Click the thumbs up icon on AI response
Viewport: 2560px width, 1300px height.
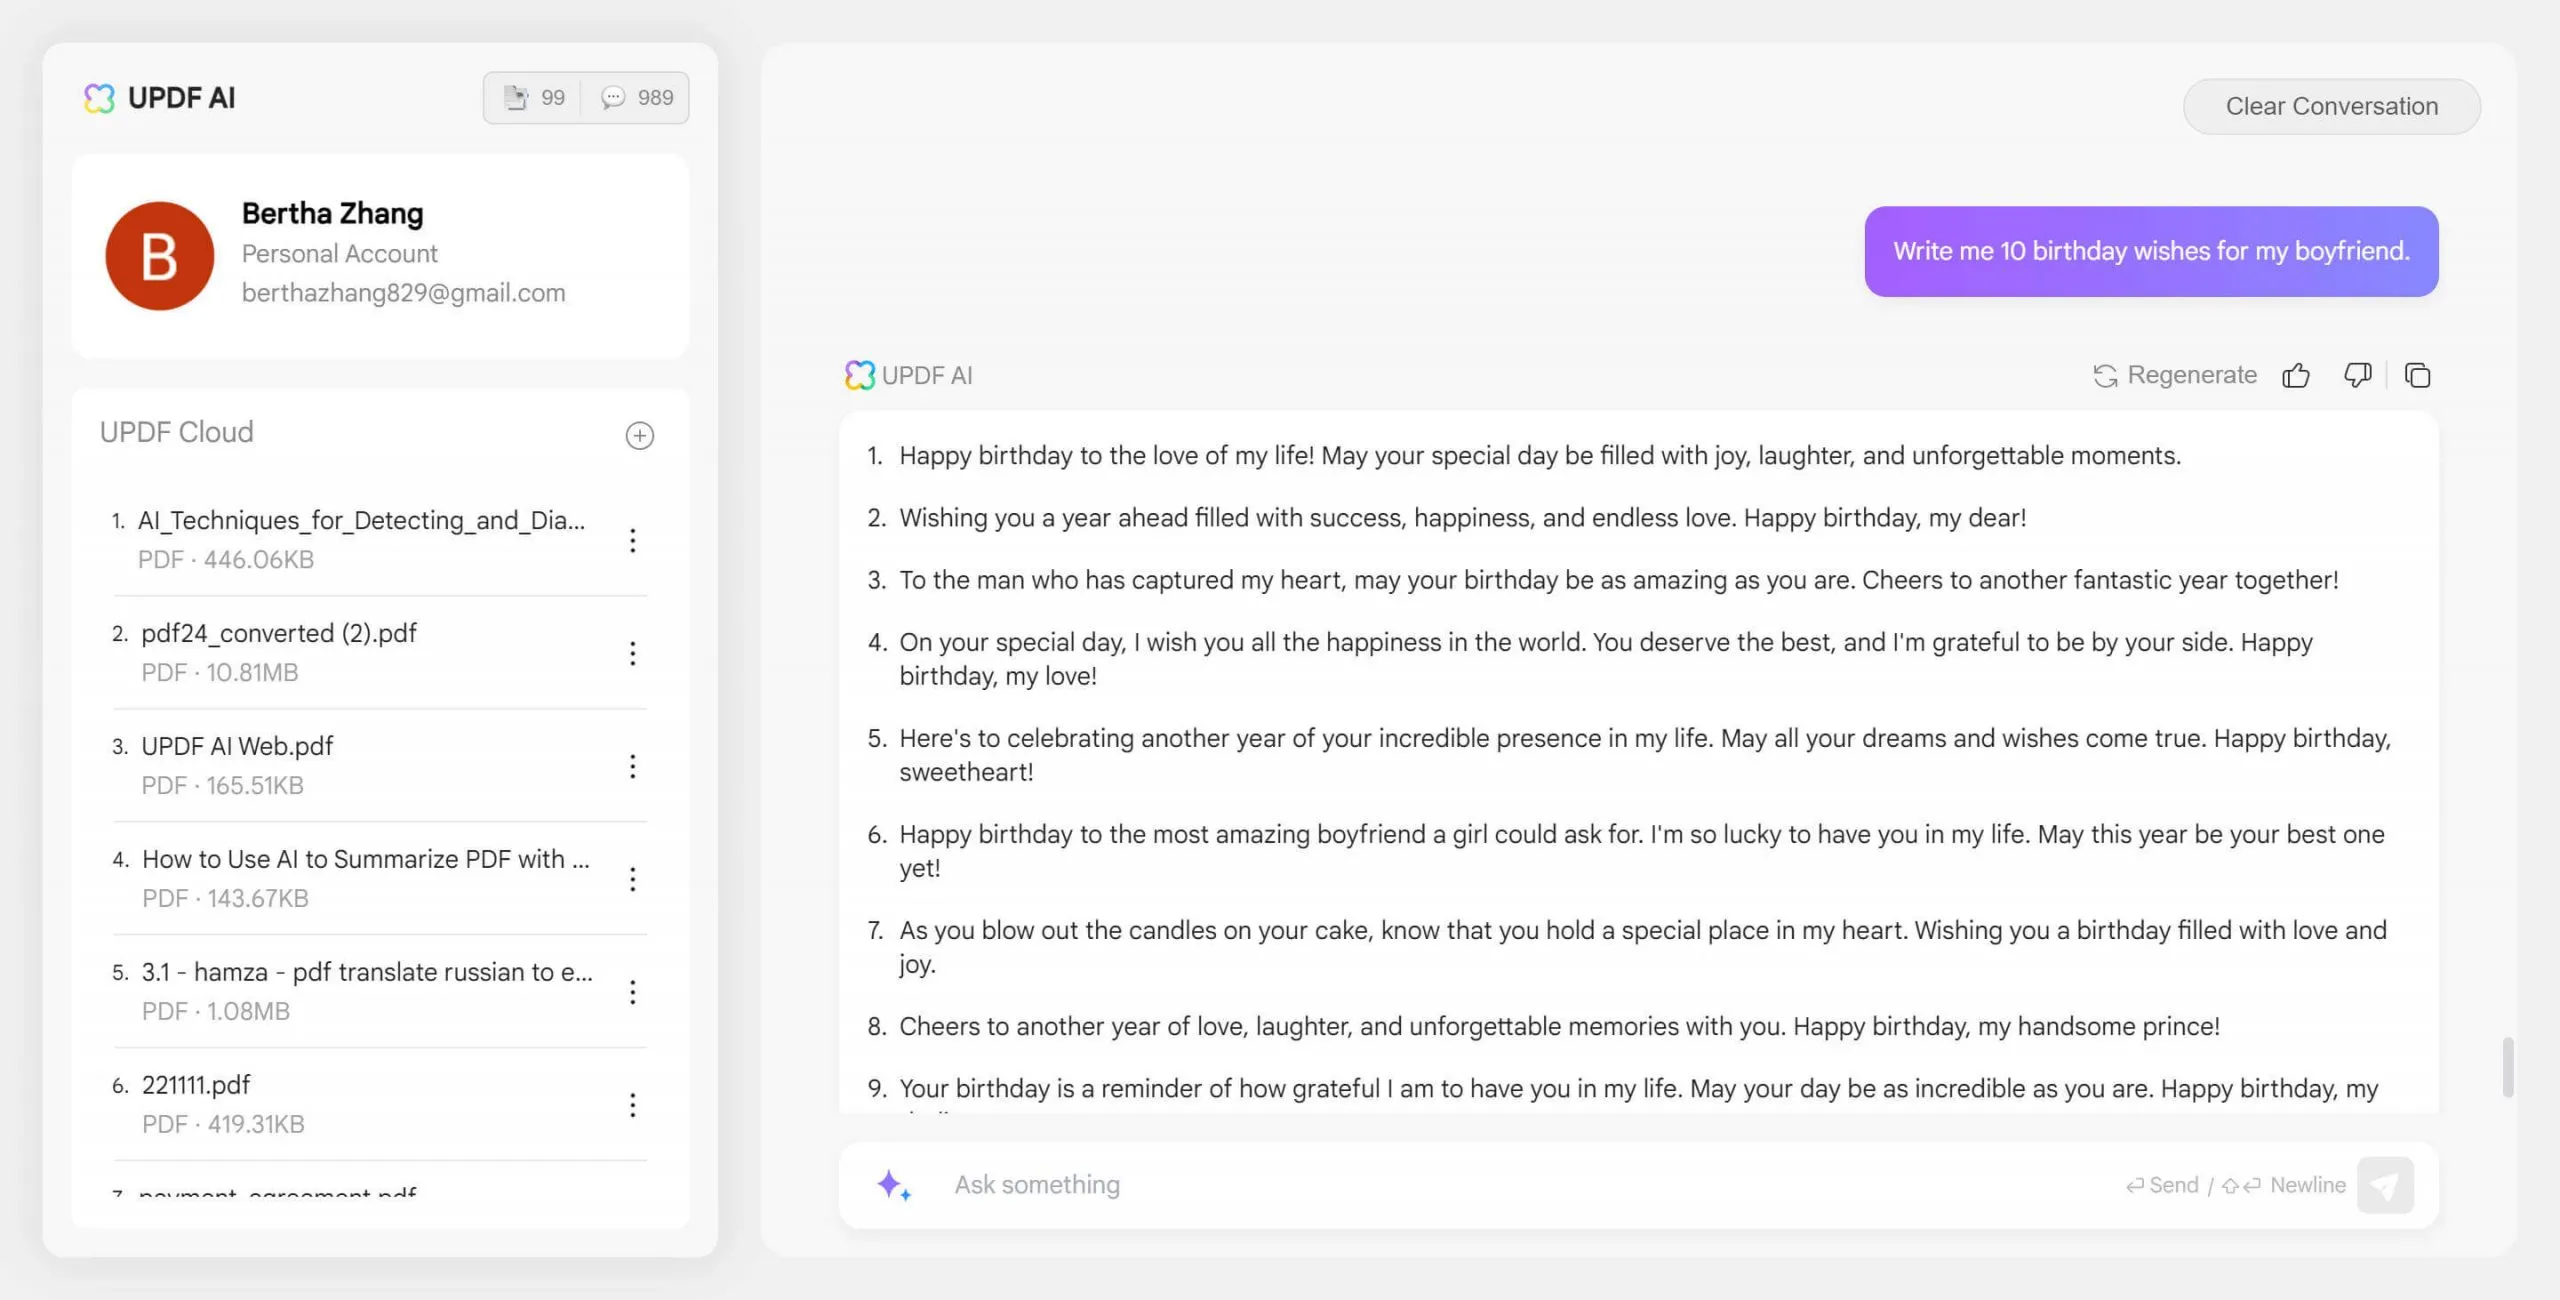2296,373
